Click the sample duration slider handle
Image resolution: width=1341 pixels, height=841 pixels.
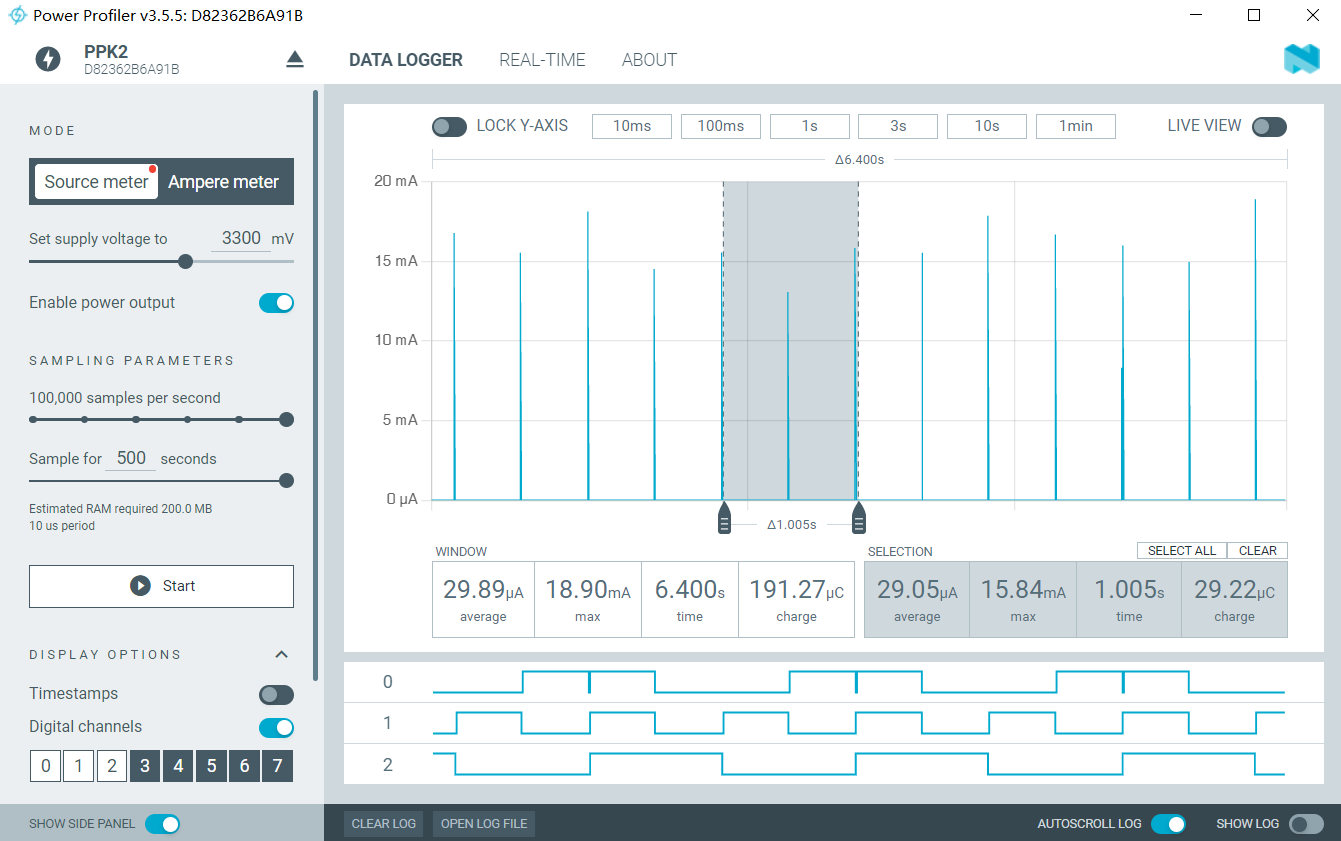click(286, 481)
